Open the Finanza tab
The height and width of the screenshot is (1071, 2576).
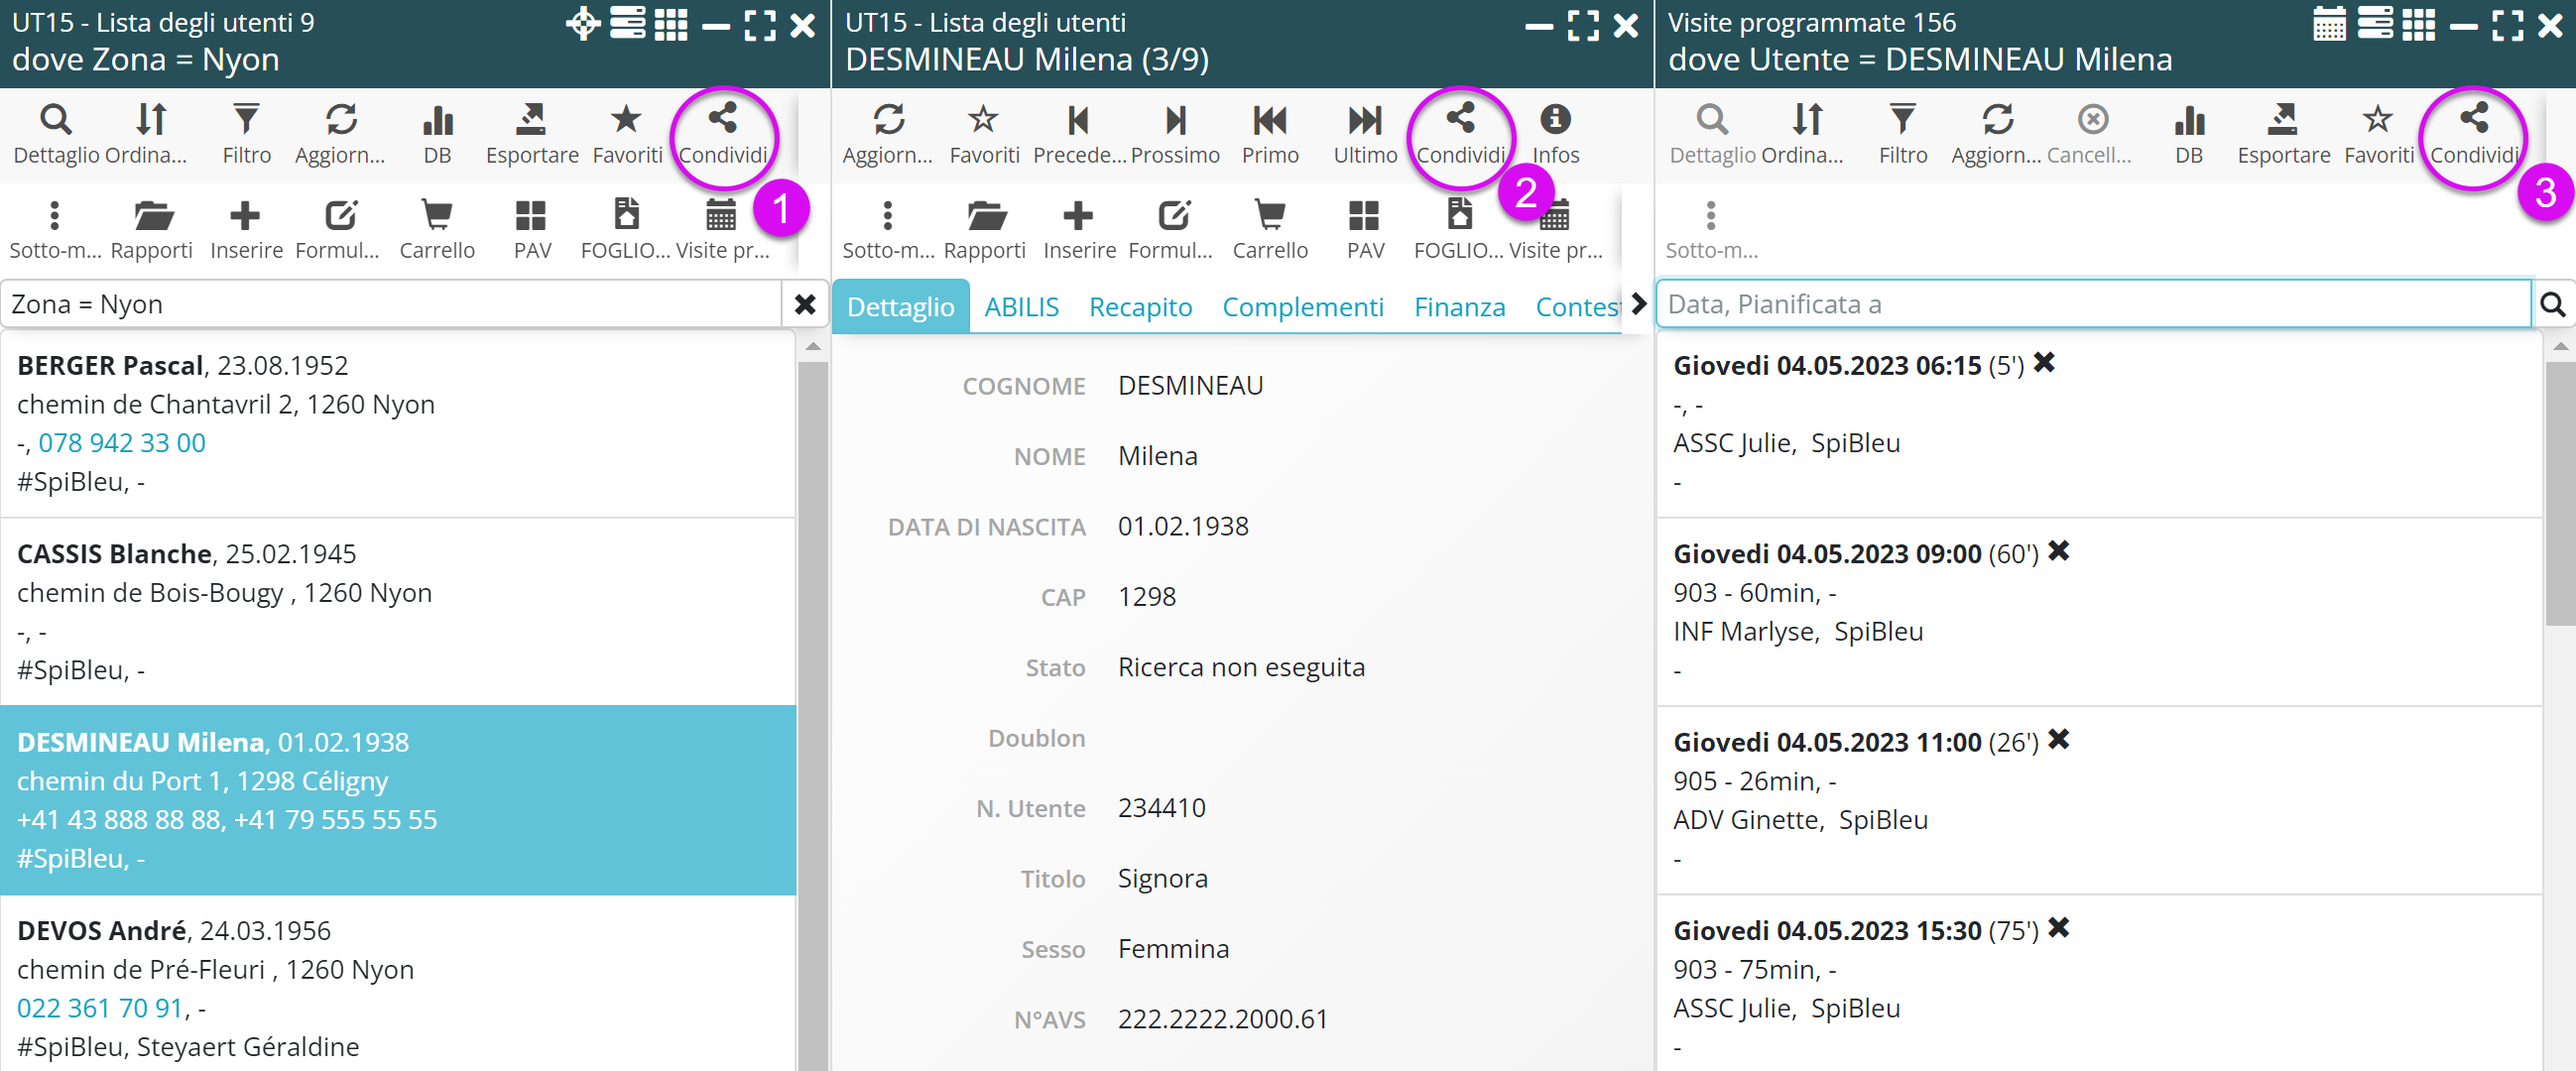(x=1458, y=307)
